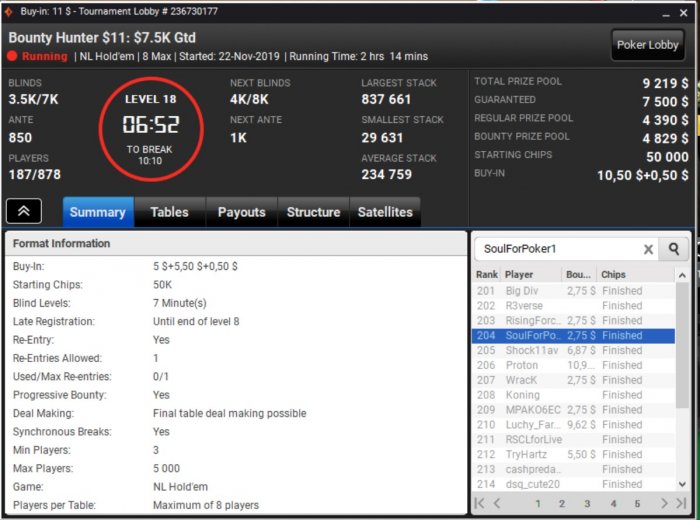Select player row MPAKO6EC
This screenshot has width=700, height=520.
[x=574, y=410]
